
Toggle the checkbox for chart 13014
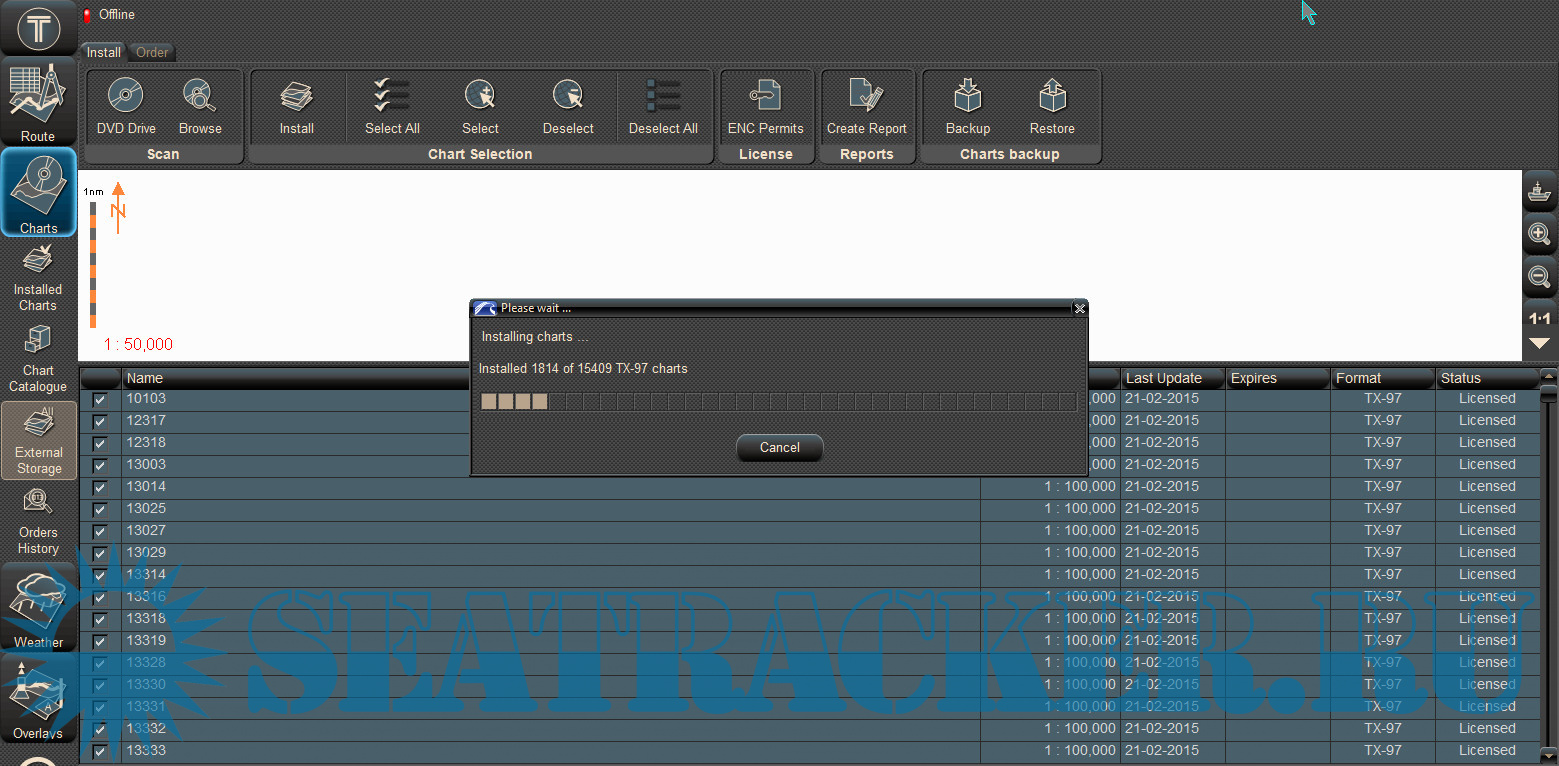(x=100, y=488)
